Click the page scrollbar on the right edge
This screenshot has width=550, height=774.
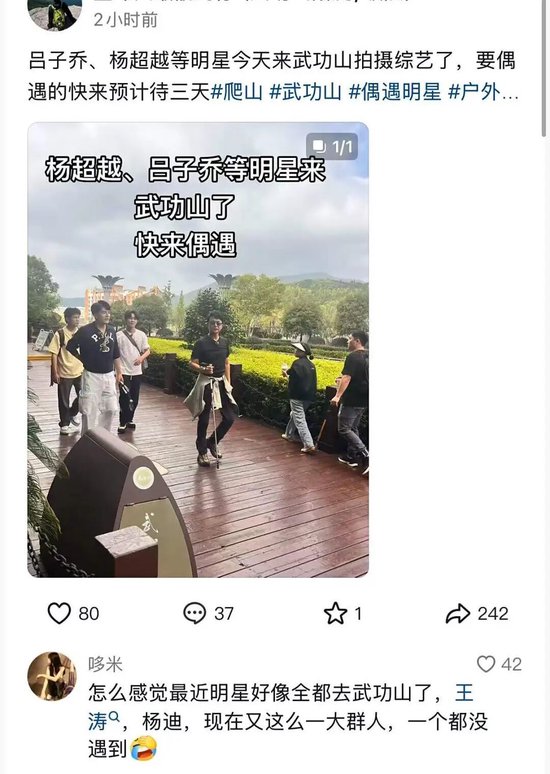pyautogui.click(x=545, y=69)
